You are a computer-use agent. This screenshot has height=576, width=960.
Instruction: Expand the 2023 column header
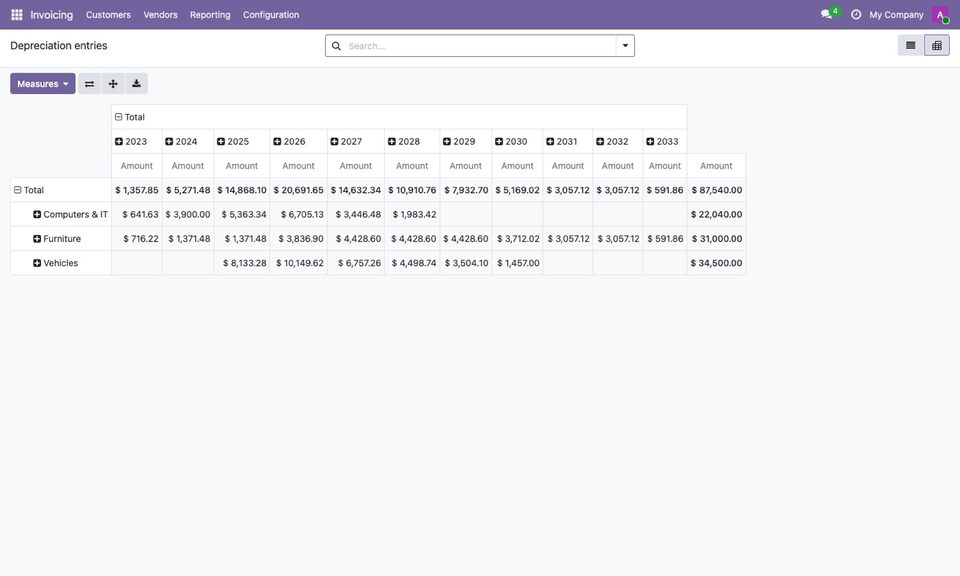[x=131, y=141]
